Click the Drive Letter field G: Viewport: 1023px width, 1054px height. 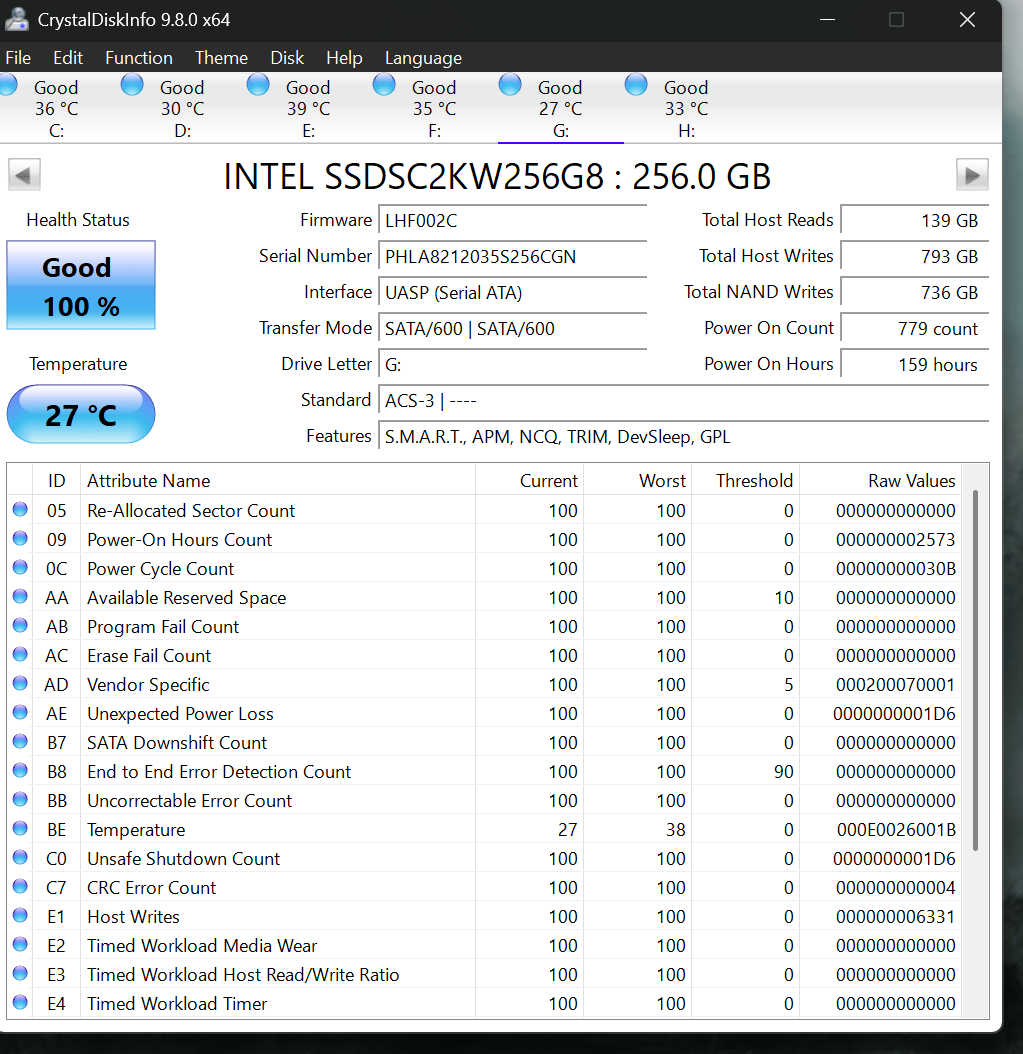(x=513, y=365)
